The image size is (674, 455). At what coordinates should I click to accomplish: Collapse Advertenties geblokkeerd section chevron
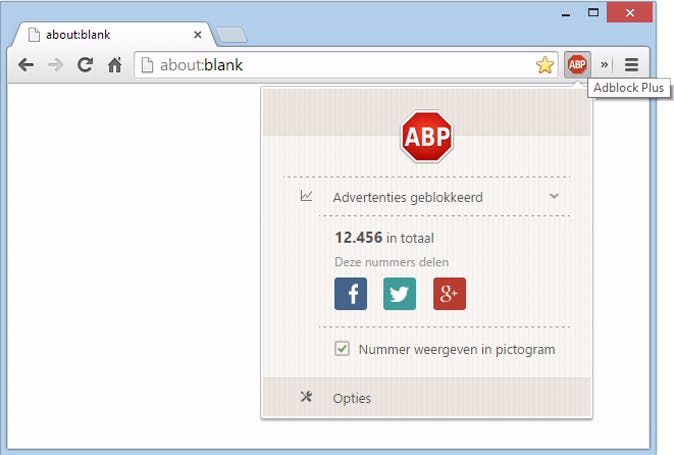(554, 196)
